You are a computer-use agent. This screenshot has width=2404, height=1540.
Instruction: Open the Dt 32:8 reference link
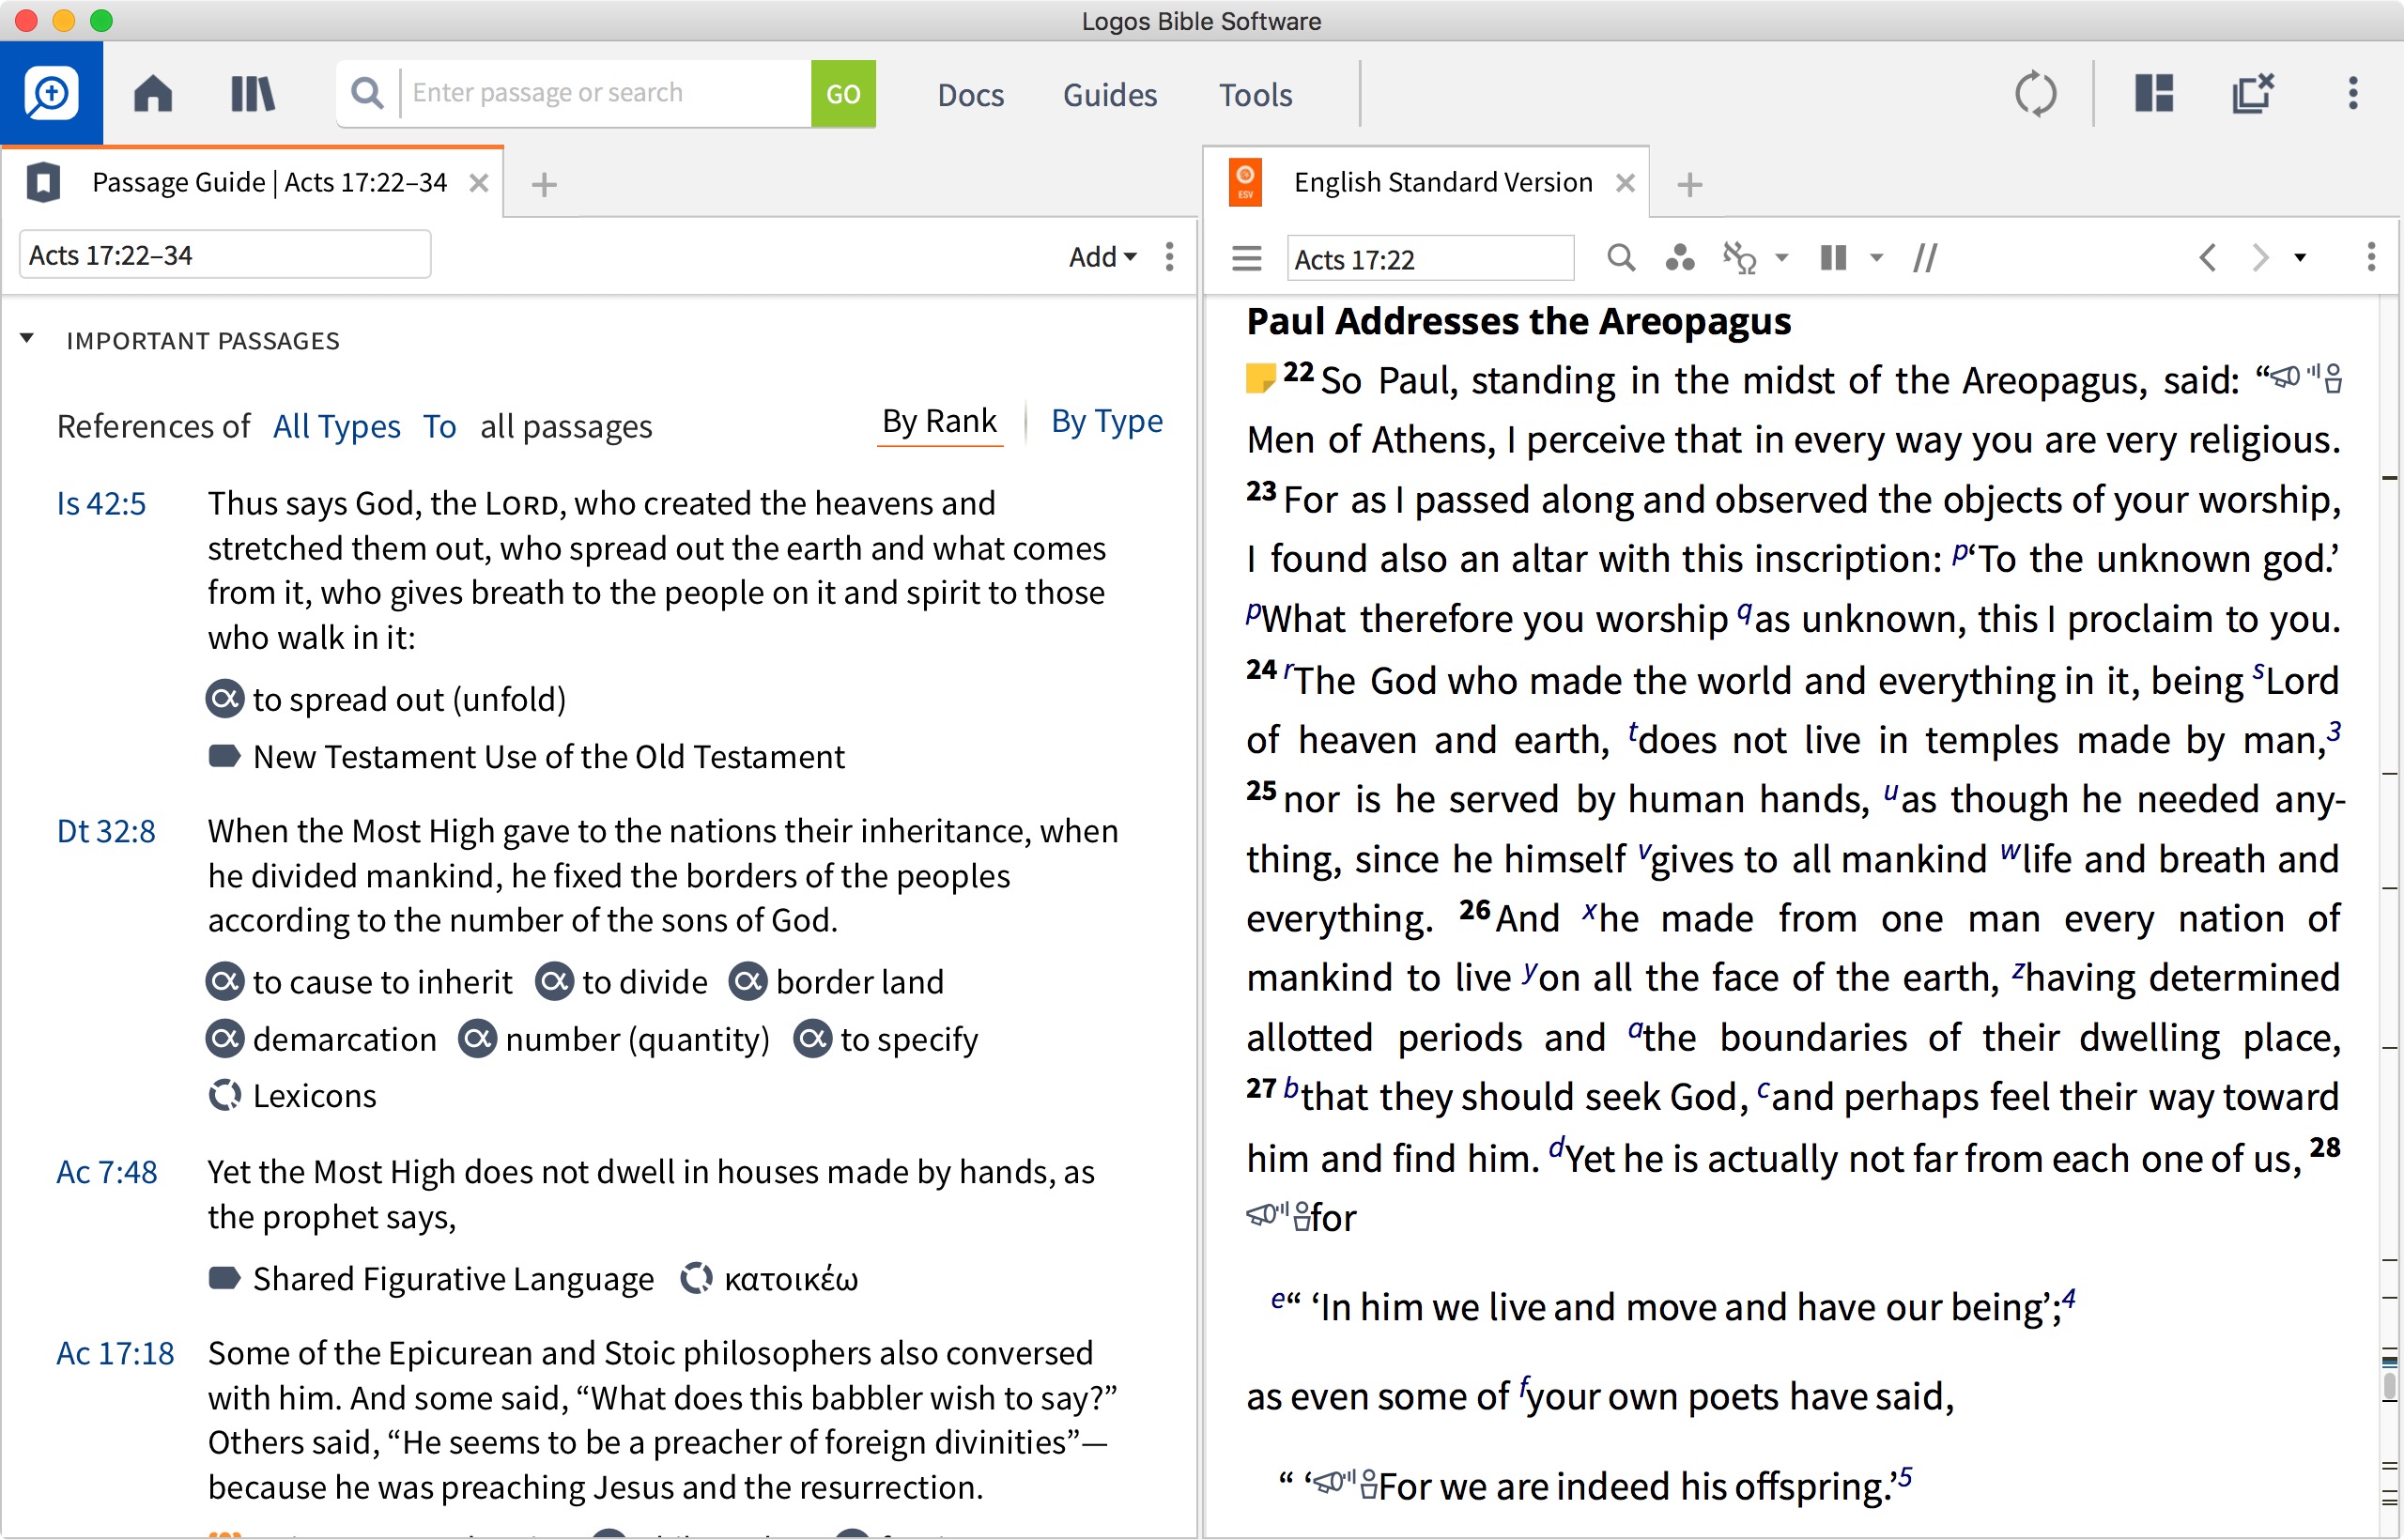click(x=106, y=832)
